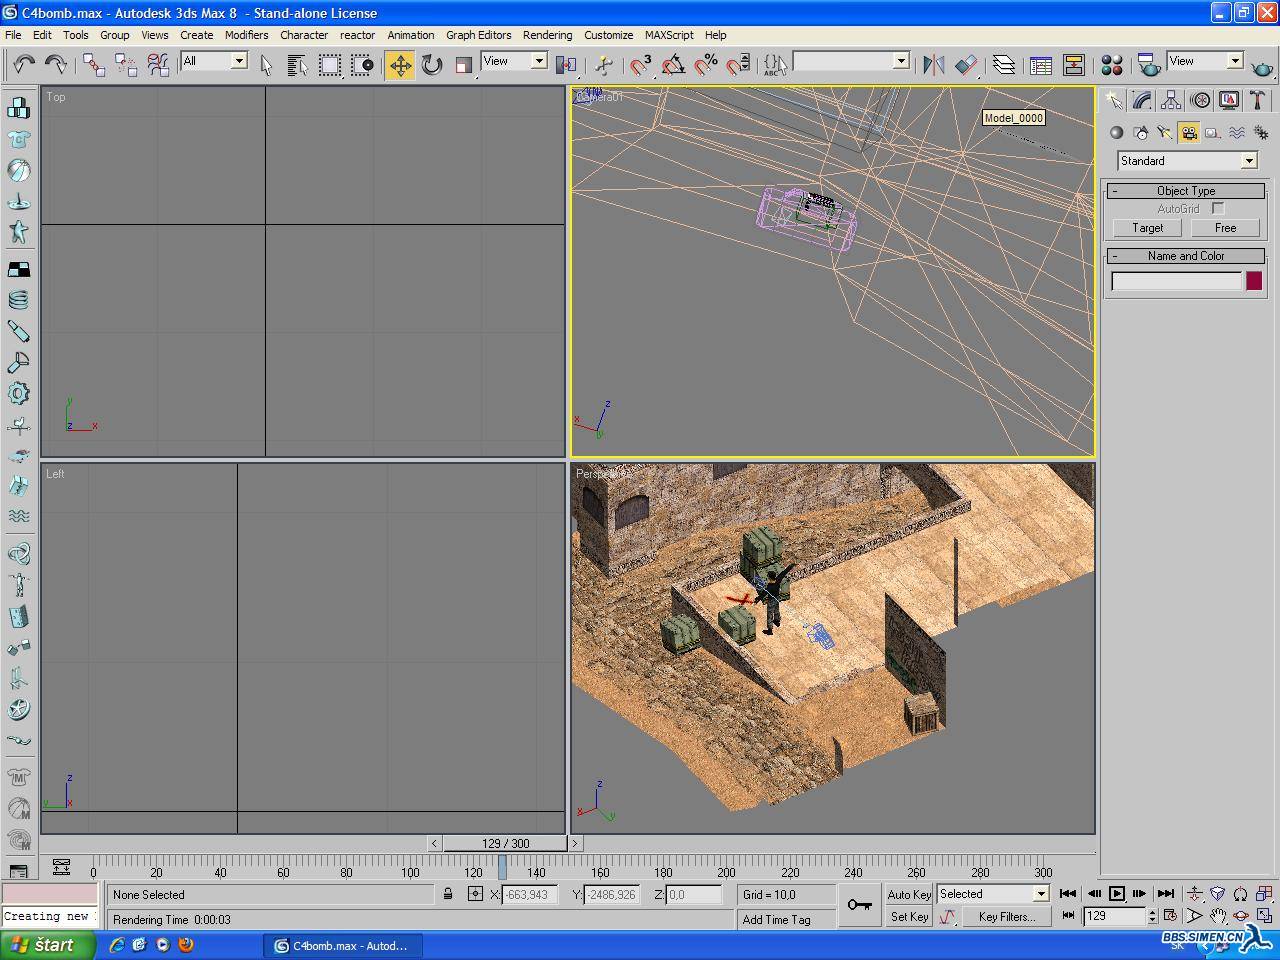This screenshot has width=1280, height=960.
Task: Select the Lights category in Create panel
Action: 1165,132
